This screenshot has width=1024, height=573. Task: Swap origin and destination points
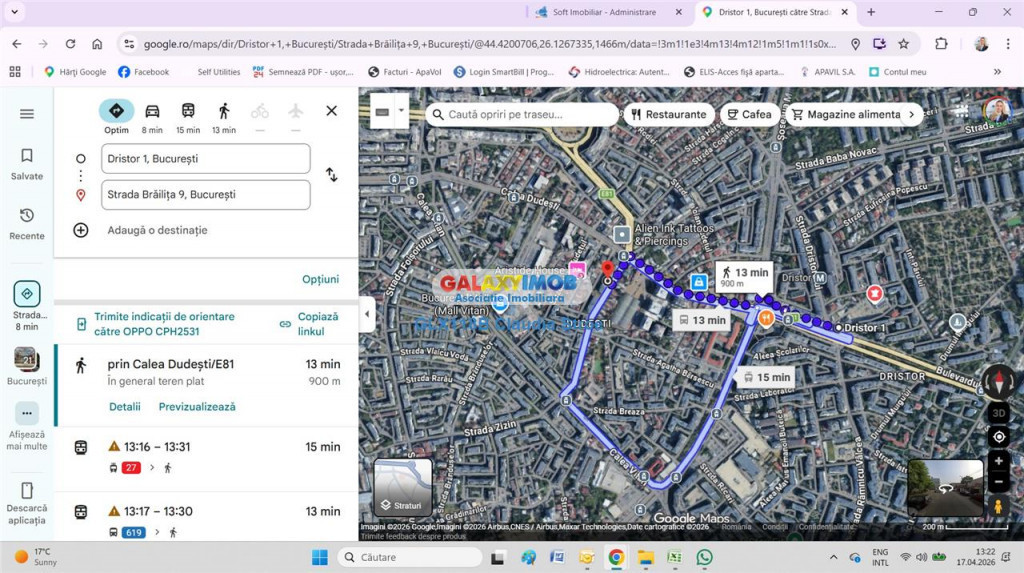click(331, 175)
